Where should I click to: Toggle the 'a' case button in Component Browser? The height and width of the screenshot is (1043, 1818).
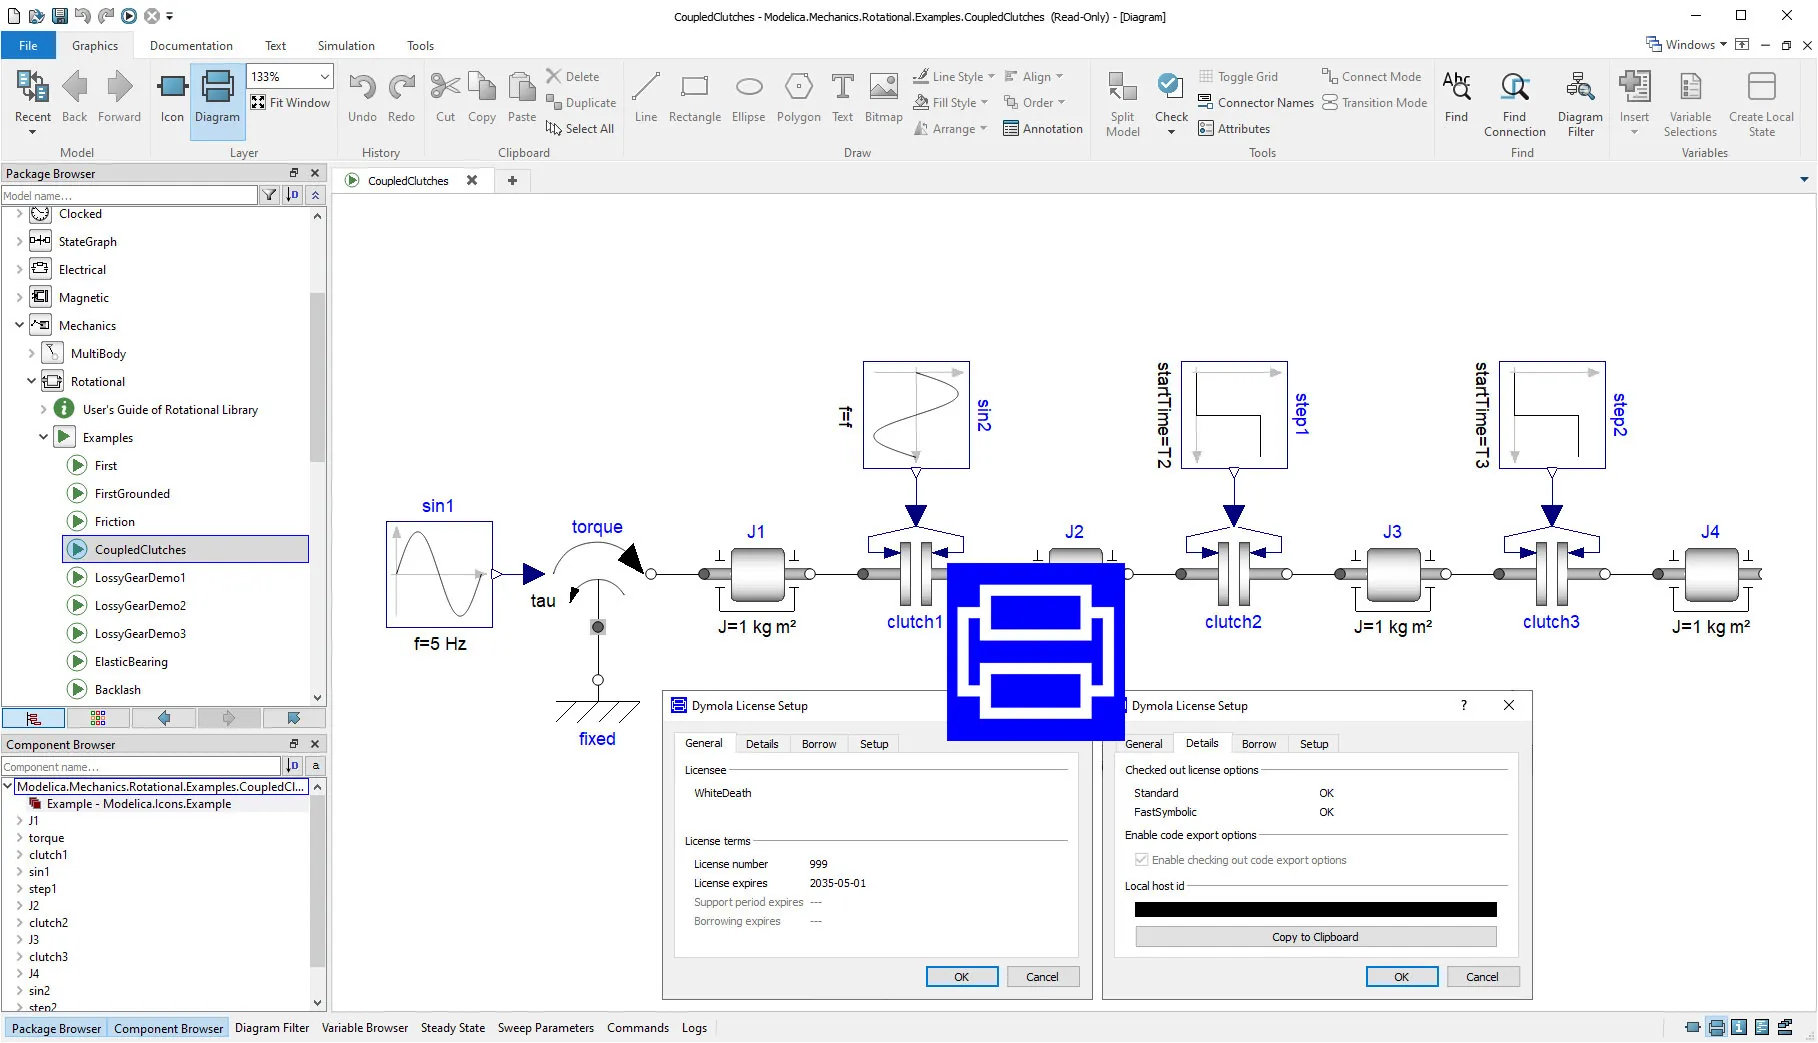click(316, 766)
